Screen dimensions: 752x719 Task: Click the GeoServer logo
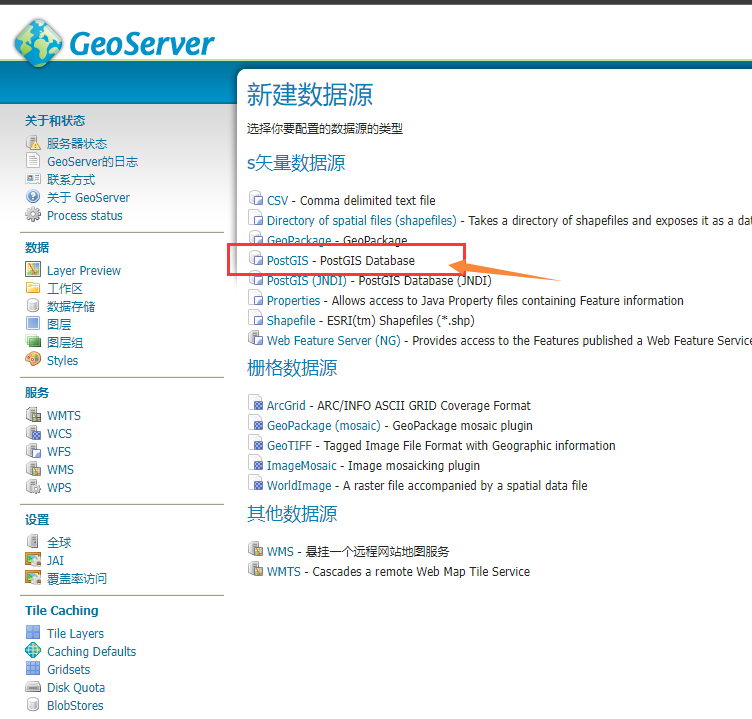pyautogui.click(x=114, y=43)
